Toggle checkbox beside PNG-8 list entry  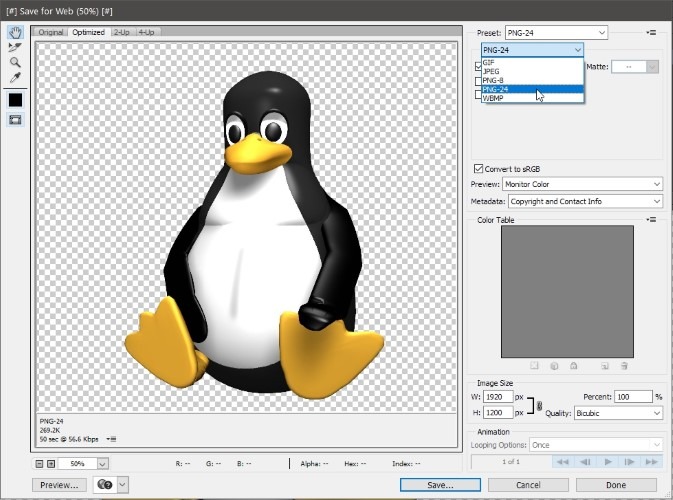478,81
